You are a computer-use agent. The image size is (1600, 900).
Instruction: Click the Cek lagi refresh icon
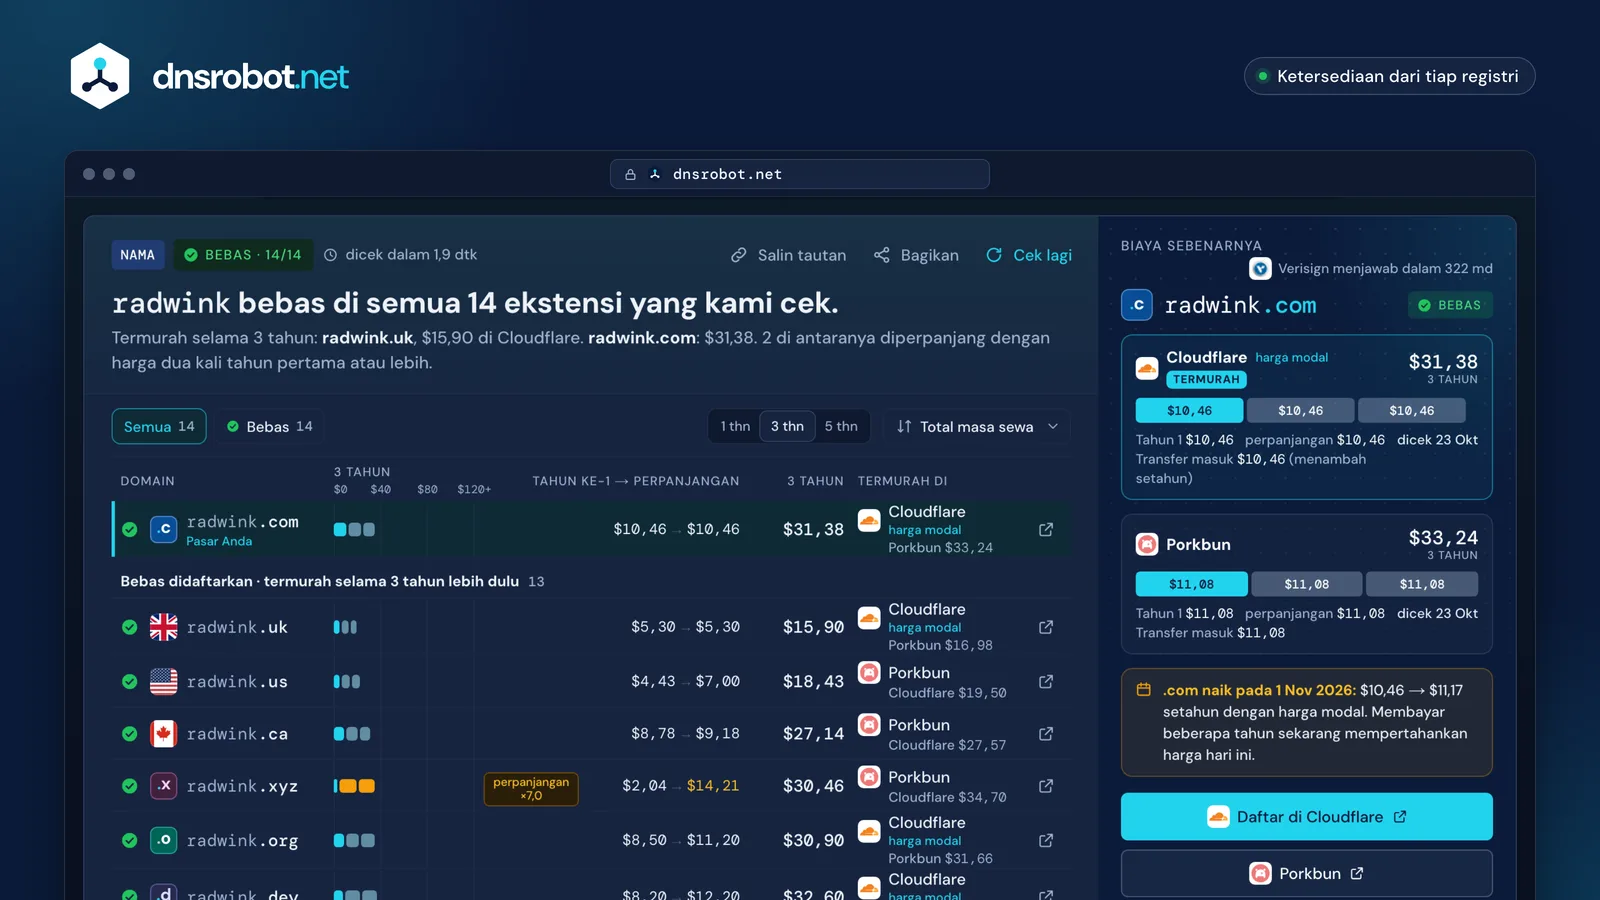click(994, 255)
